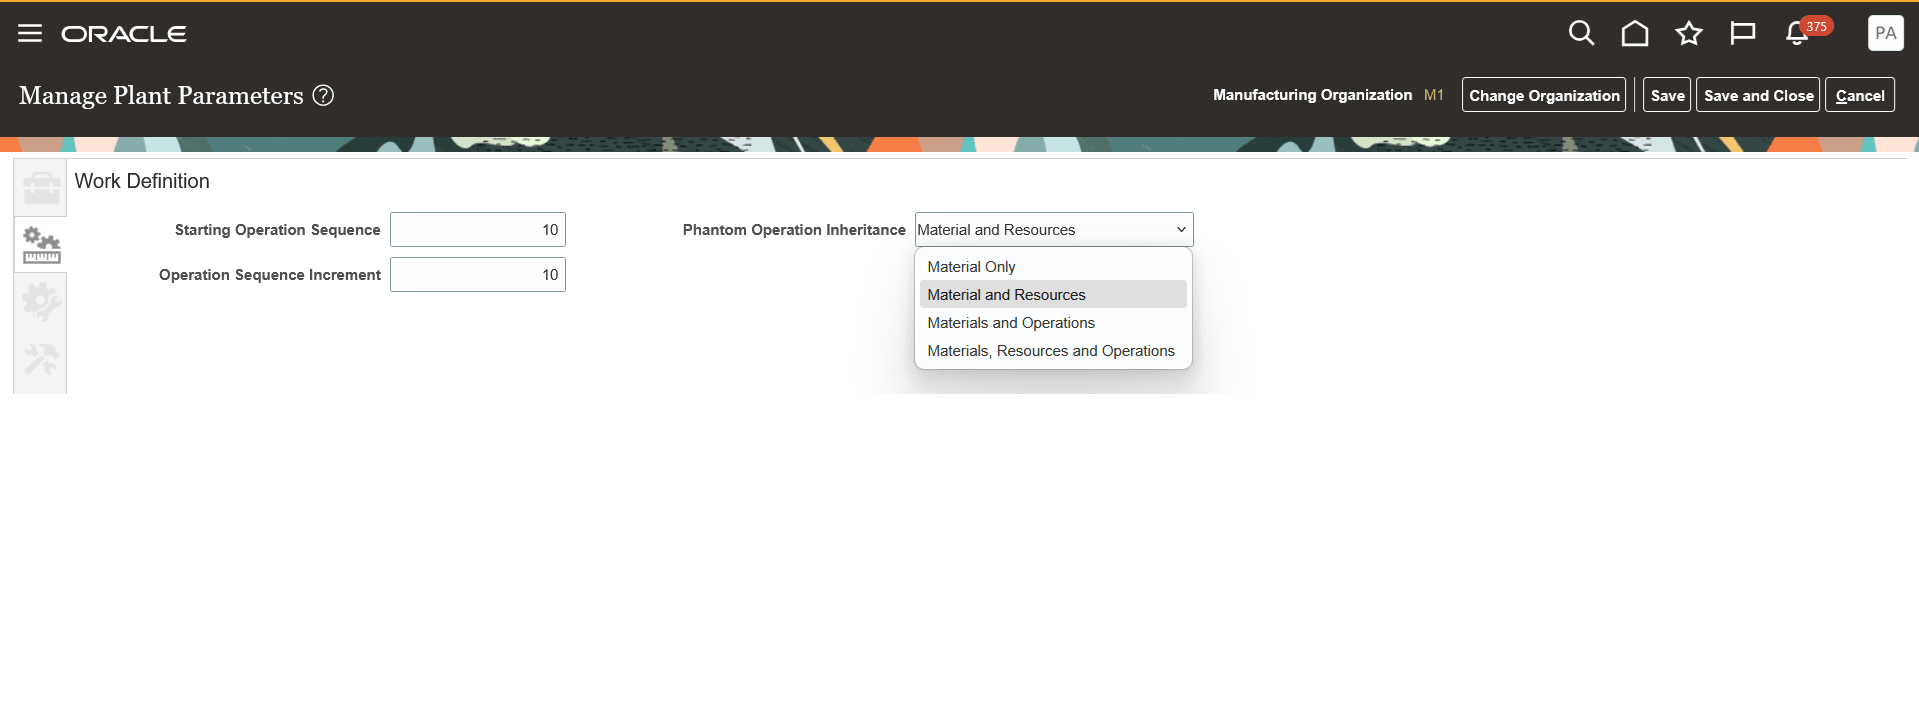Click the Starting Operation Sequence label
This screenshot has height=720, width=1919.
(277, 230)
